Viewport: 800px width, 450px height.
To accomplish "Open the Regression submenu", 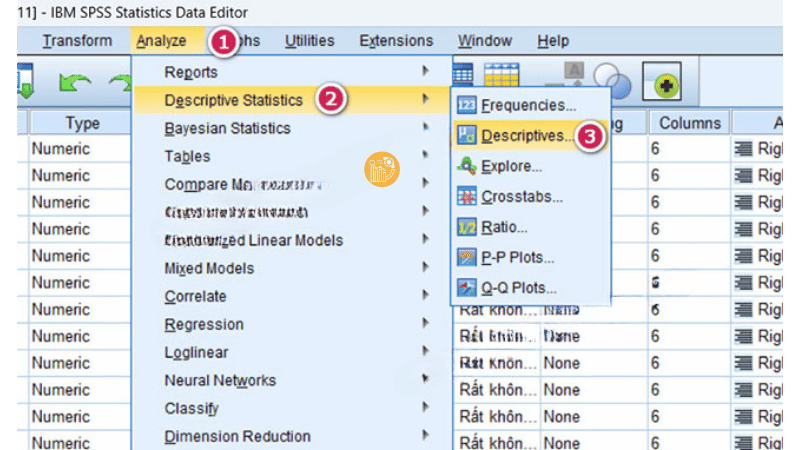I will pyautogui.click(x=292, y=324).
